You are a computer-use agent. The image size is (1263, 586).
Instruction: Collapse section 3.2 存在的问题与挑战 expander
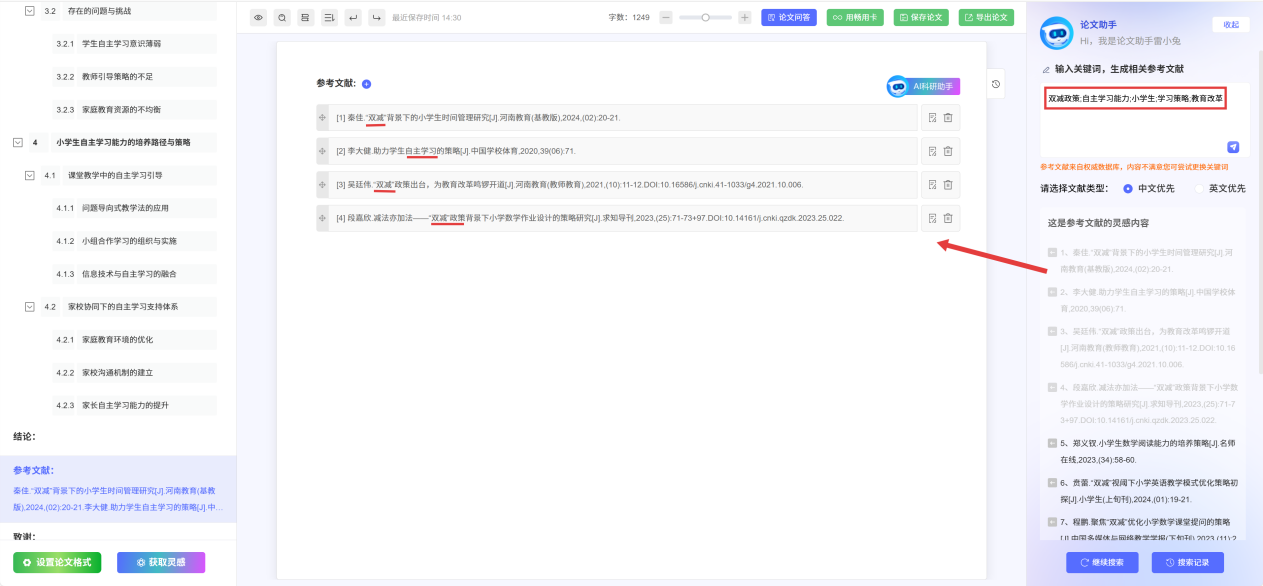30,11
